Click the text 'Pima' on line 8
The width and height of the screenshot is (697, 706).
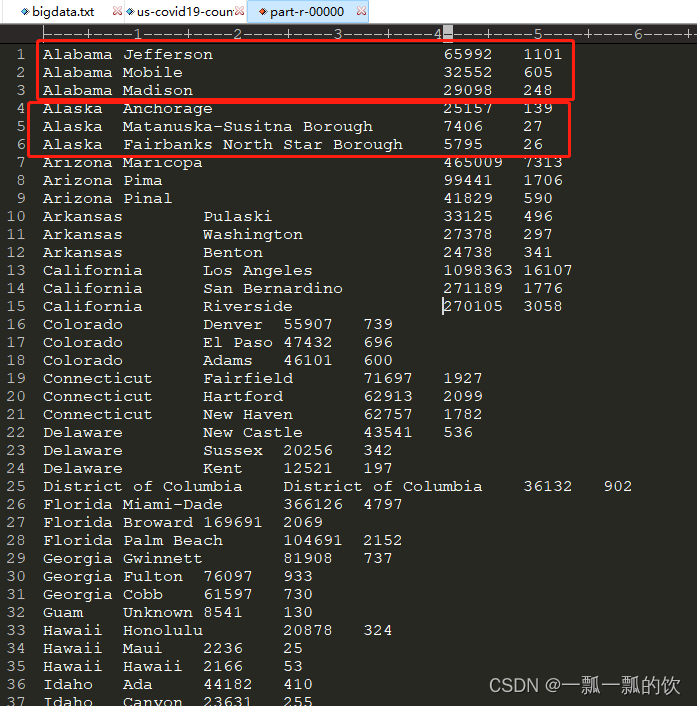pyautogui.click(x=143, y=181)
